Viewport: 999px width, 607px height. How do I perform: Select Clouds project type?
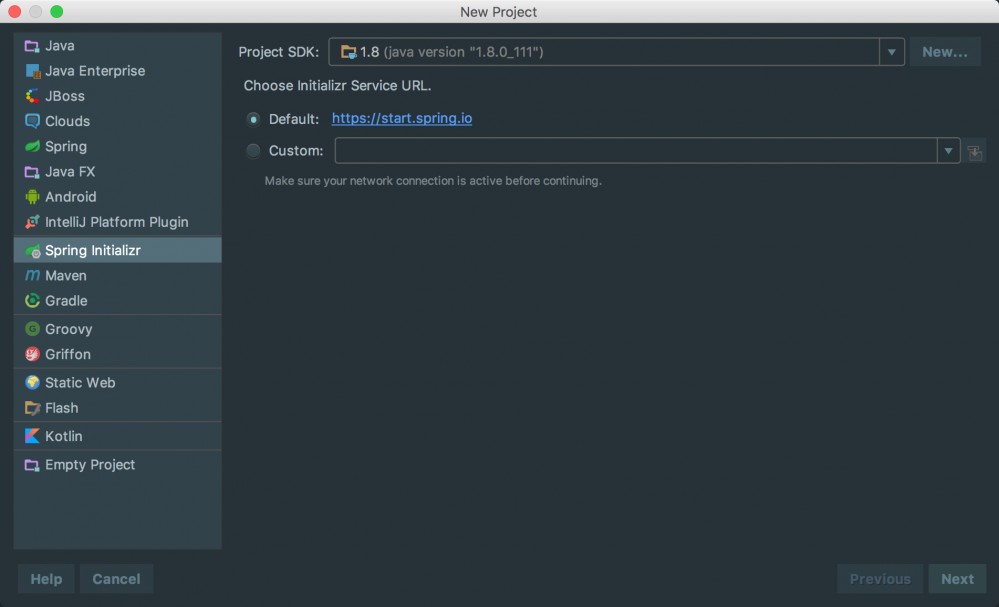(x=118, y=121)
